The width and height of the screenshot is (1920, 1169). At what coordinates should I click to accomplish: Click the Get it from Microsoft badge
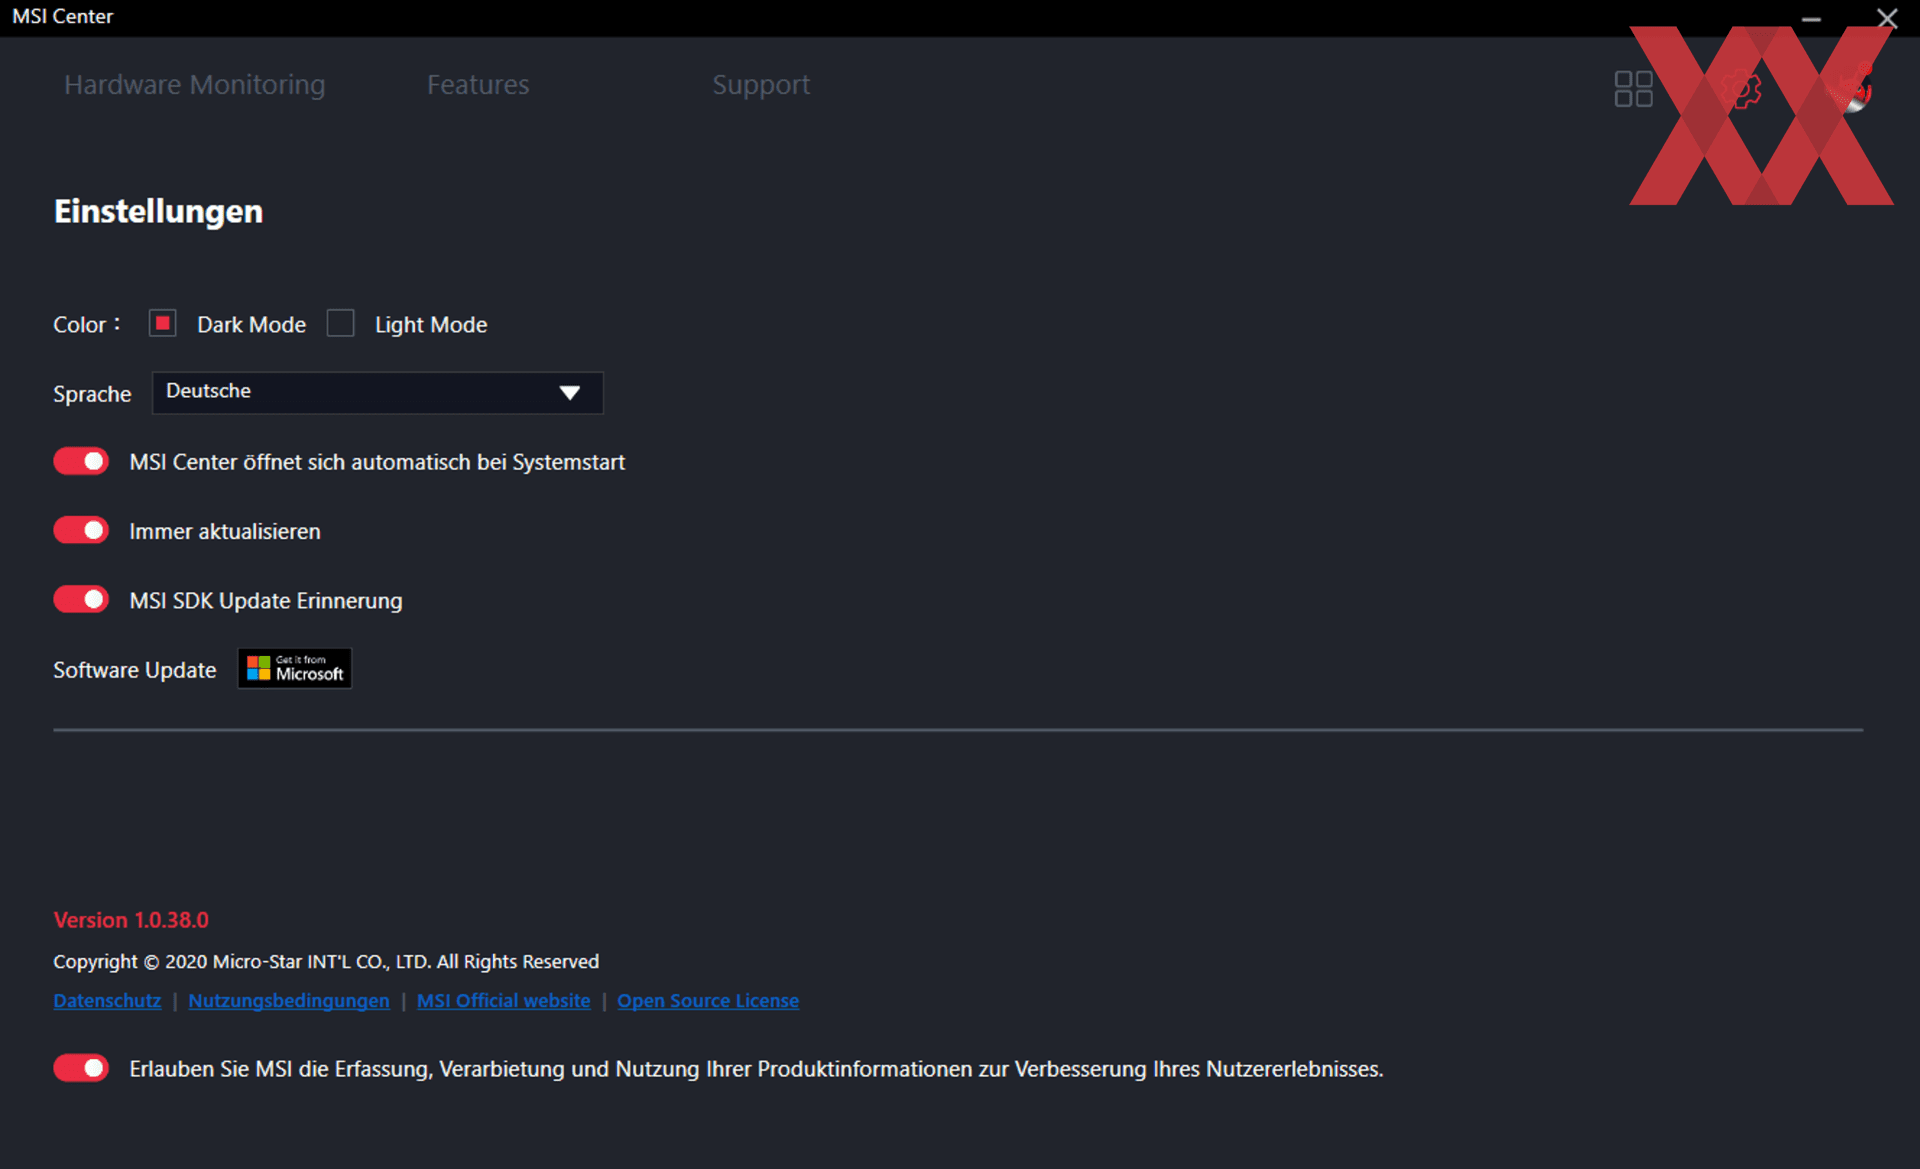pos(294,668)
